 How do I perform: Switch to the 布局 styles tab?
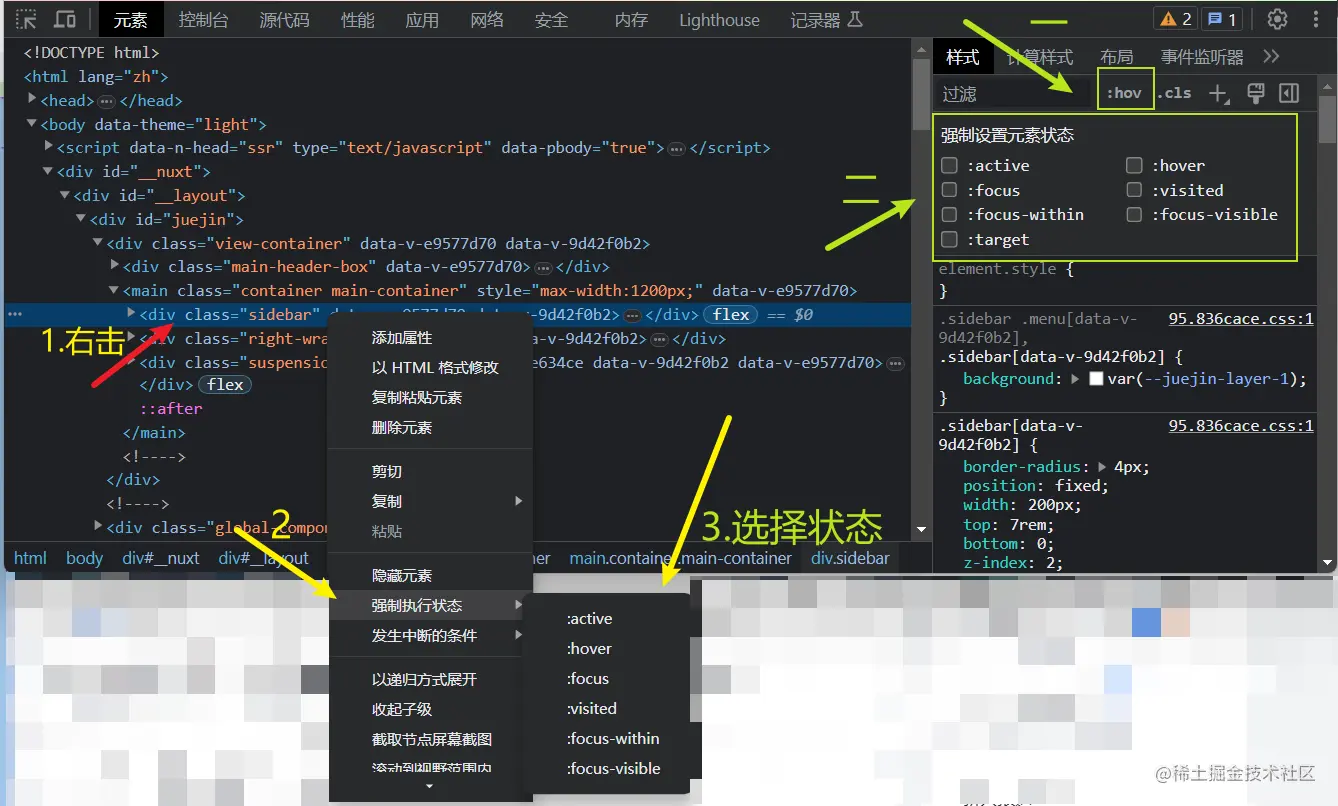1117,57
